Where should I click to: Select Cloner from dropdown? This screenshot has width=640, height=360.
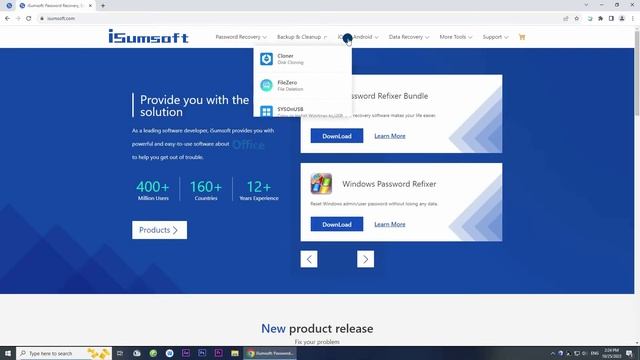pyautogui.click(x=302, y=59)
